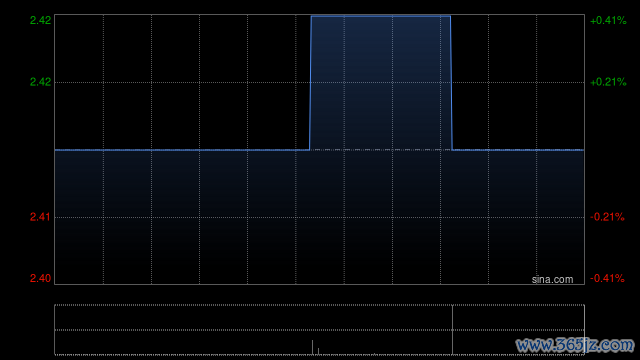This screenshot has height=360, width=640.
Task: Click the falling edge of the price plateau
Action: point(451,83)
